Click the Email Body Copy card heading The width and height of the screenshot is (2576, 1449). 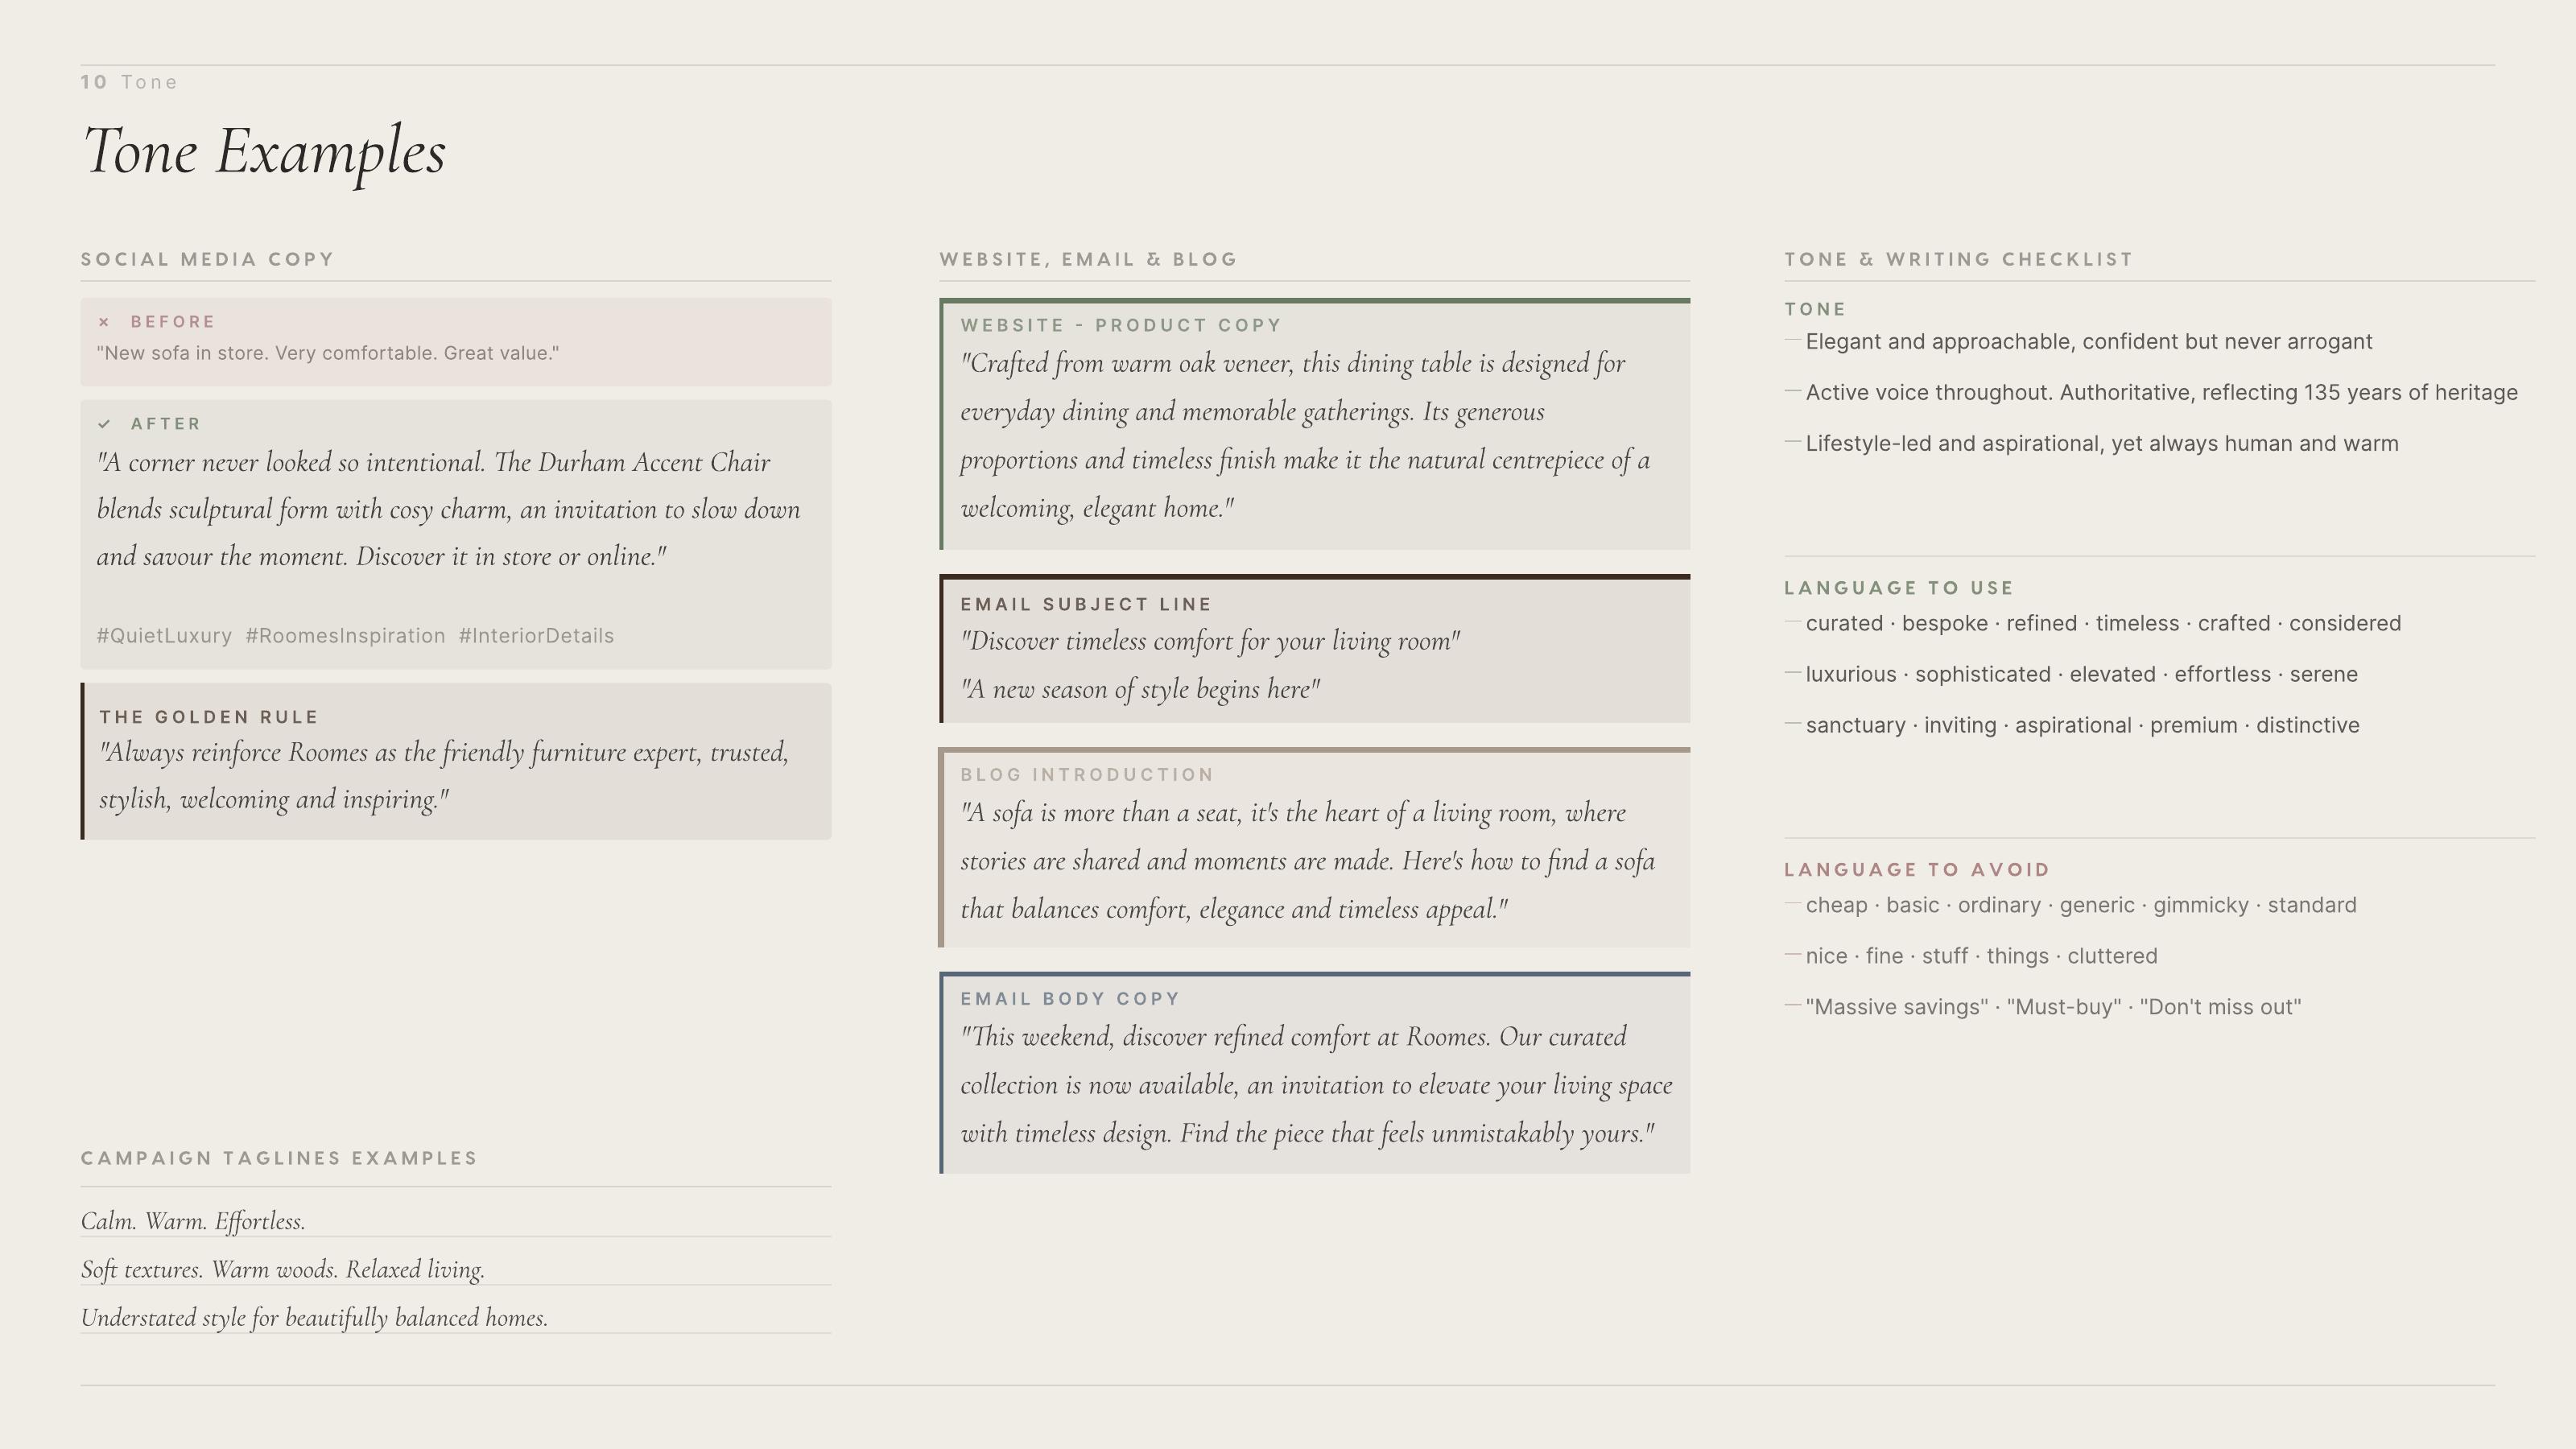tap(1070, 998)
